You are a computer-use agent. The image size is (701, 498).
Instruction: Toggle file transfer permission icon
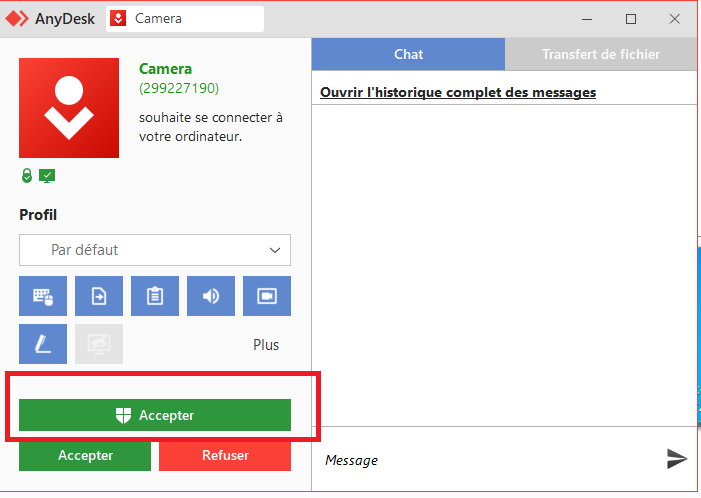tap(99, 296)
